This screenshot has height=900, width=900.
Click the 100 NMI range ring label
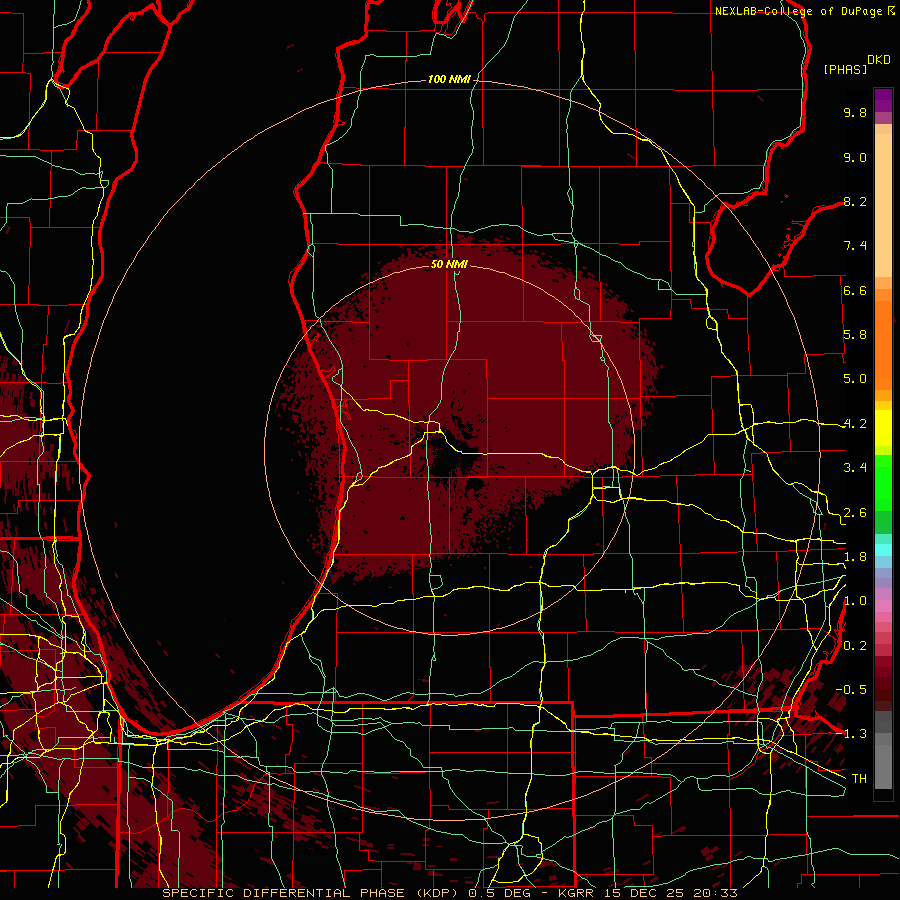point(449,79)
